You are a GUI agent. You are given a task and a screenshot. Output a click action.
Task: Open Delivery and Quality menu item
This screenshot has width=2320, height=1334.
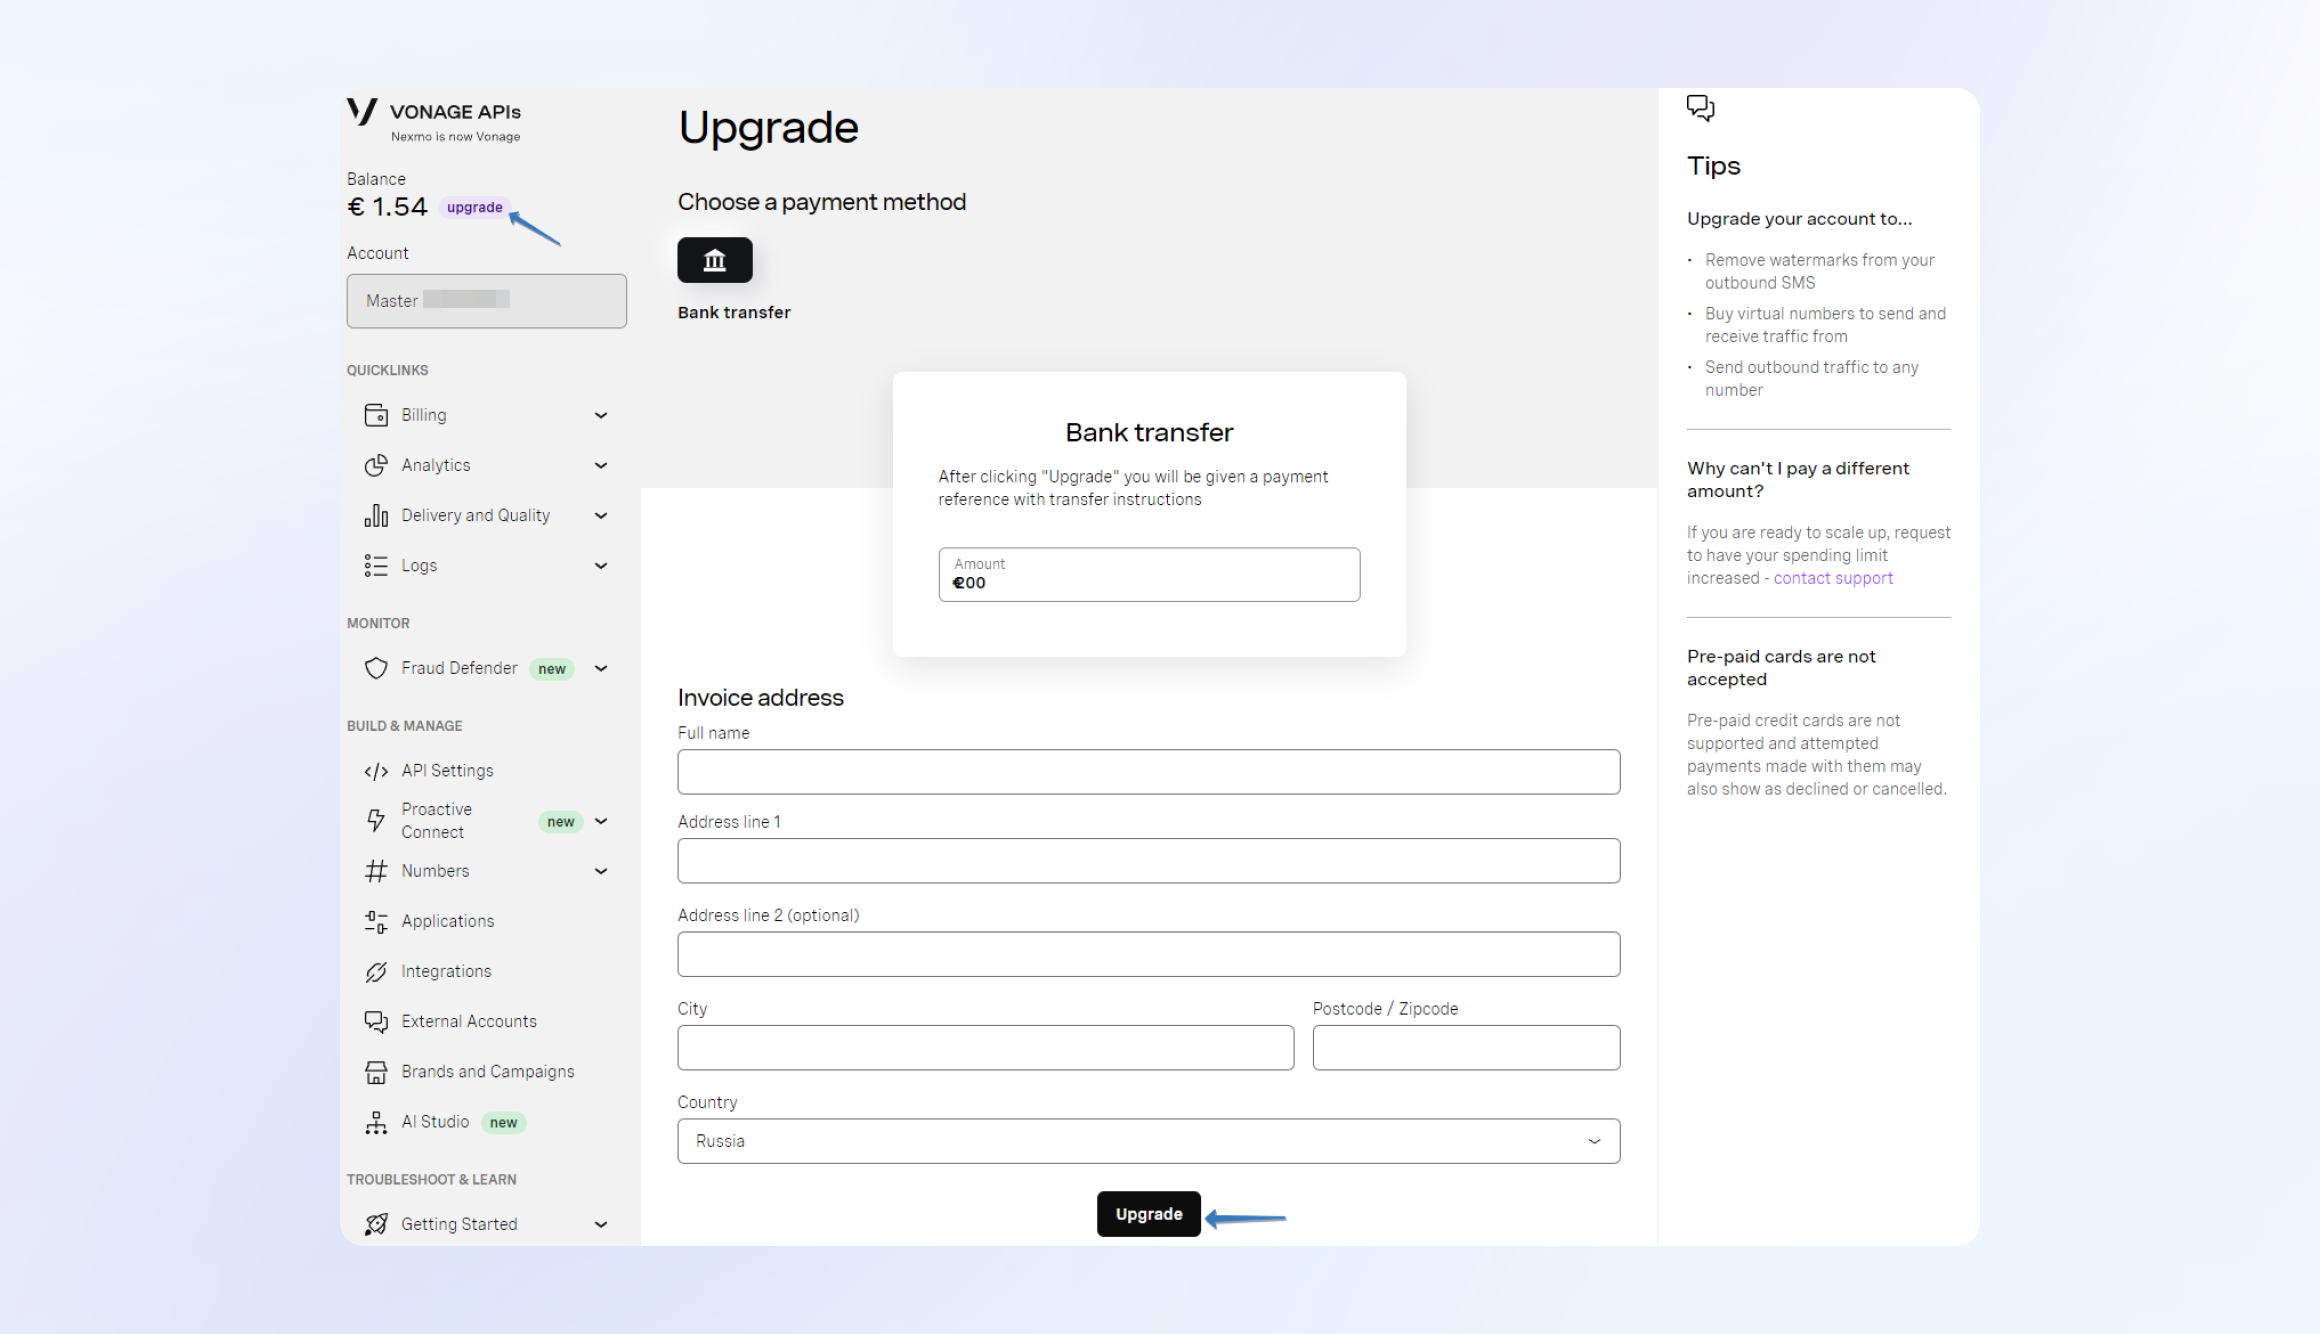click(475, 516)
